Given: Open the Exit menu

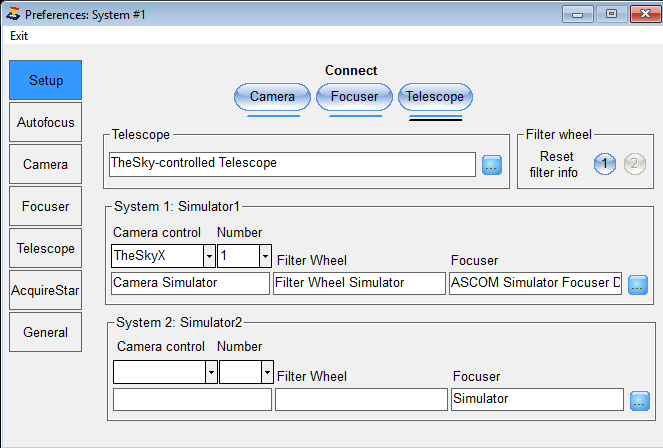Looking at the screenshot, I should 19,36.
